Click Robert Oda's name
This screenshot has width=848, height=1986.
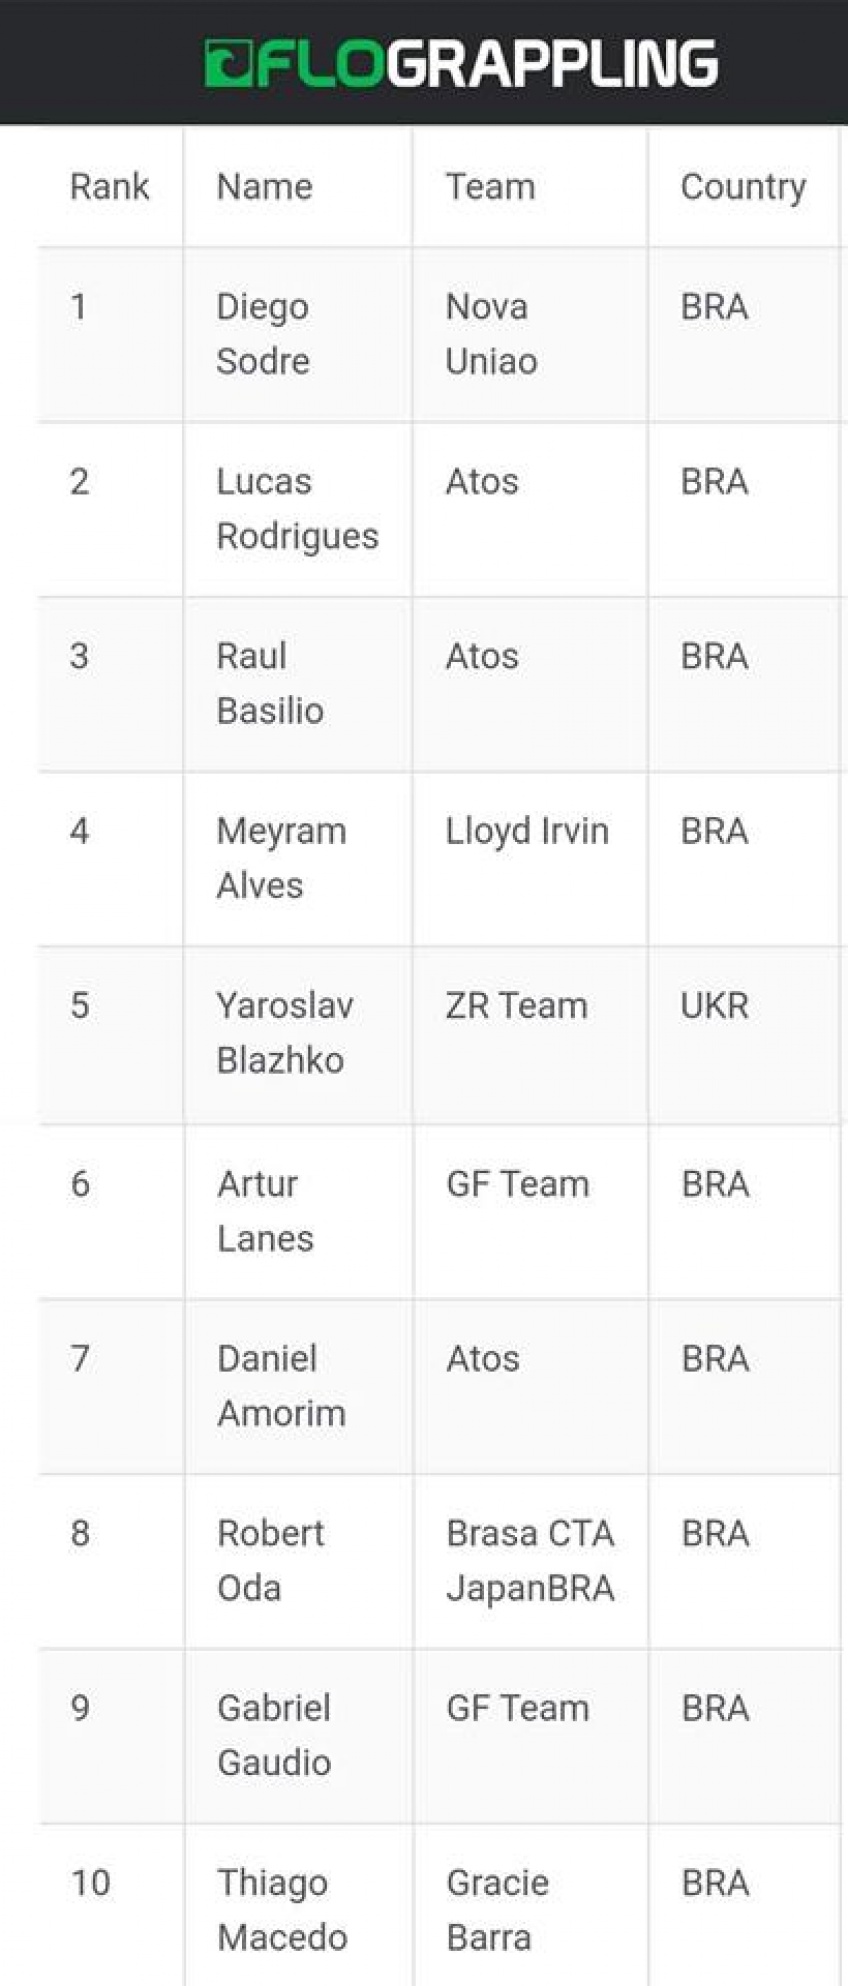click(x=271, y=1561)
